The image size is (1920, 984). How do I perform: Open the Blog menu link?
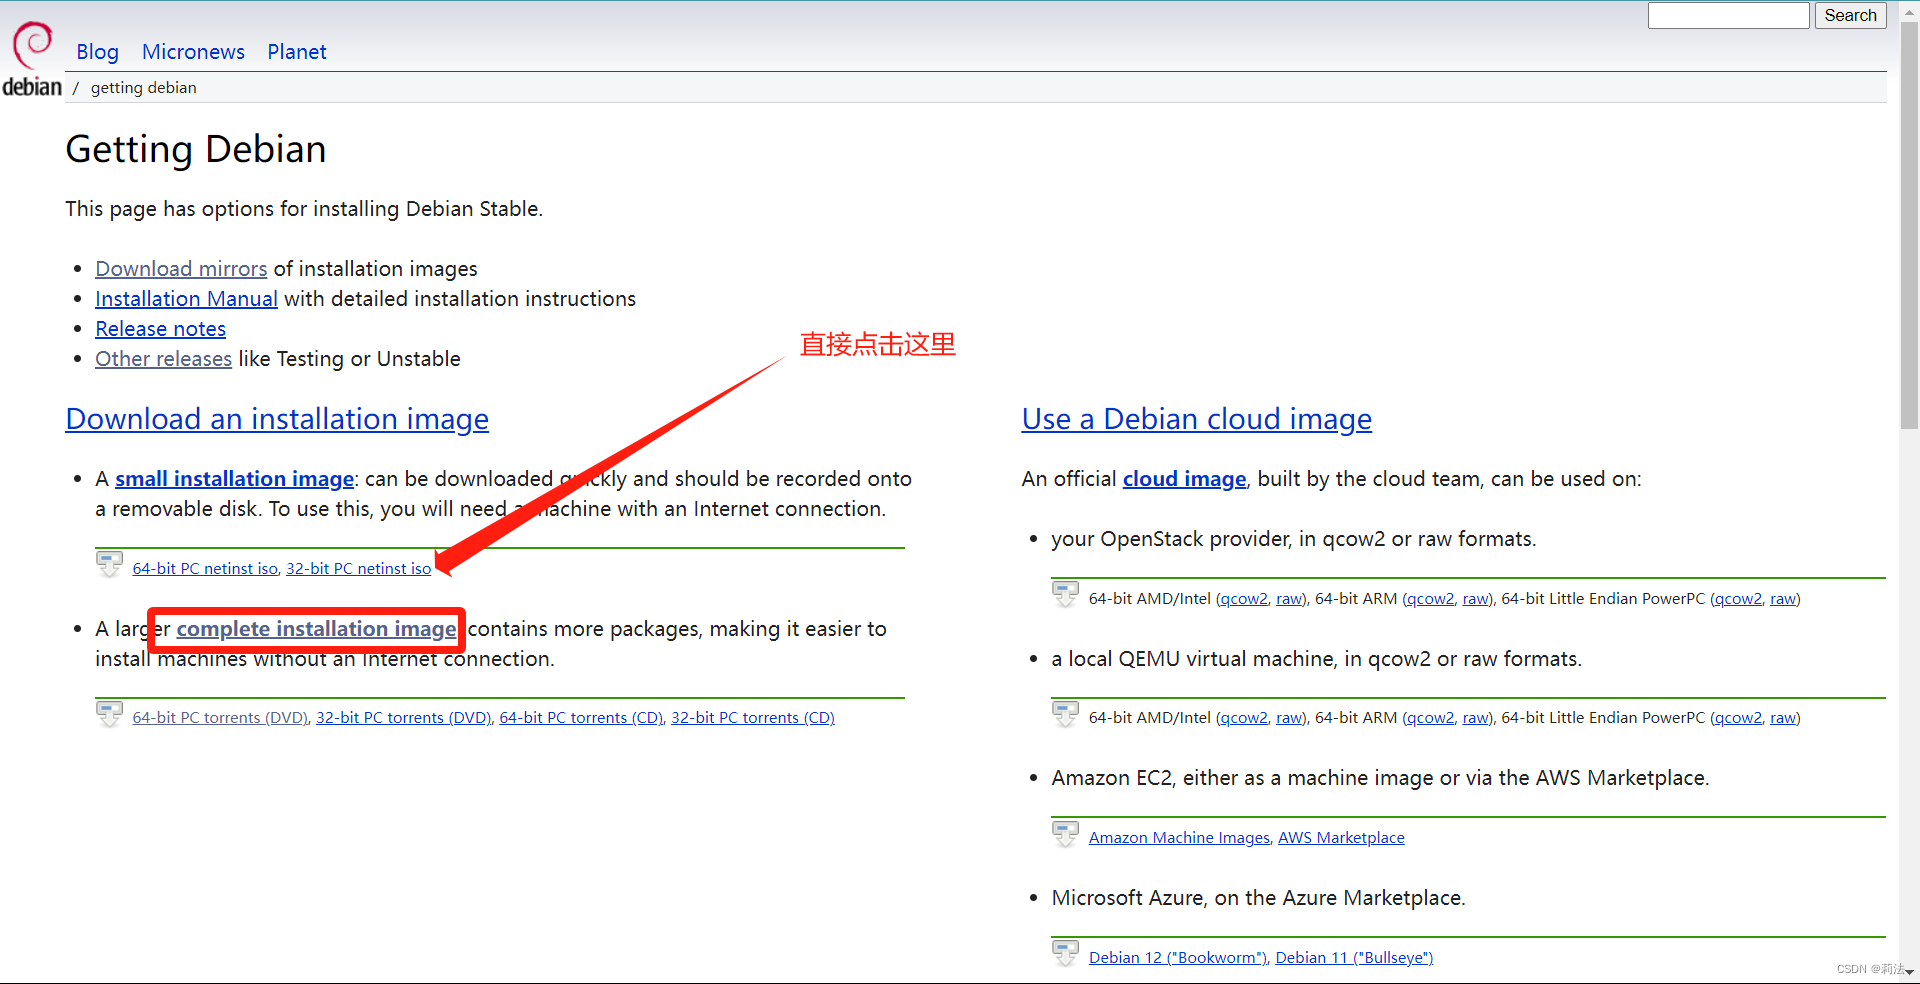point(97,52)
